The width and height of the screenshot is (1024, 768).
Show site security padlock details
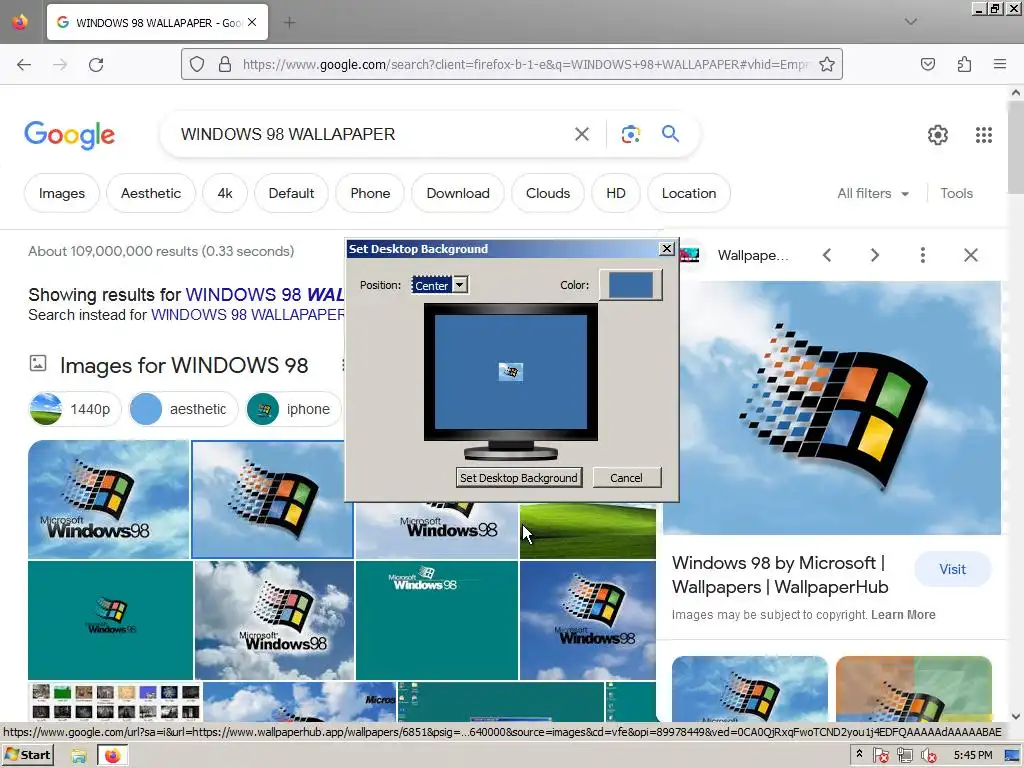225,64
